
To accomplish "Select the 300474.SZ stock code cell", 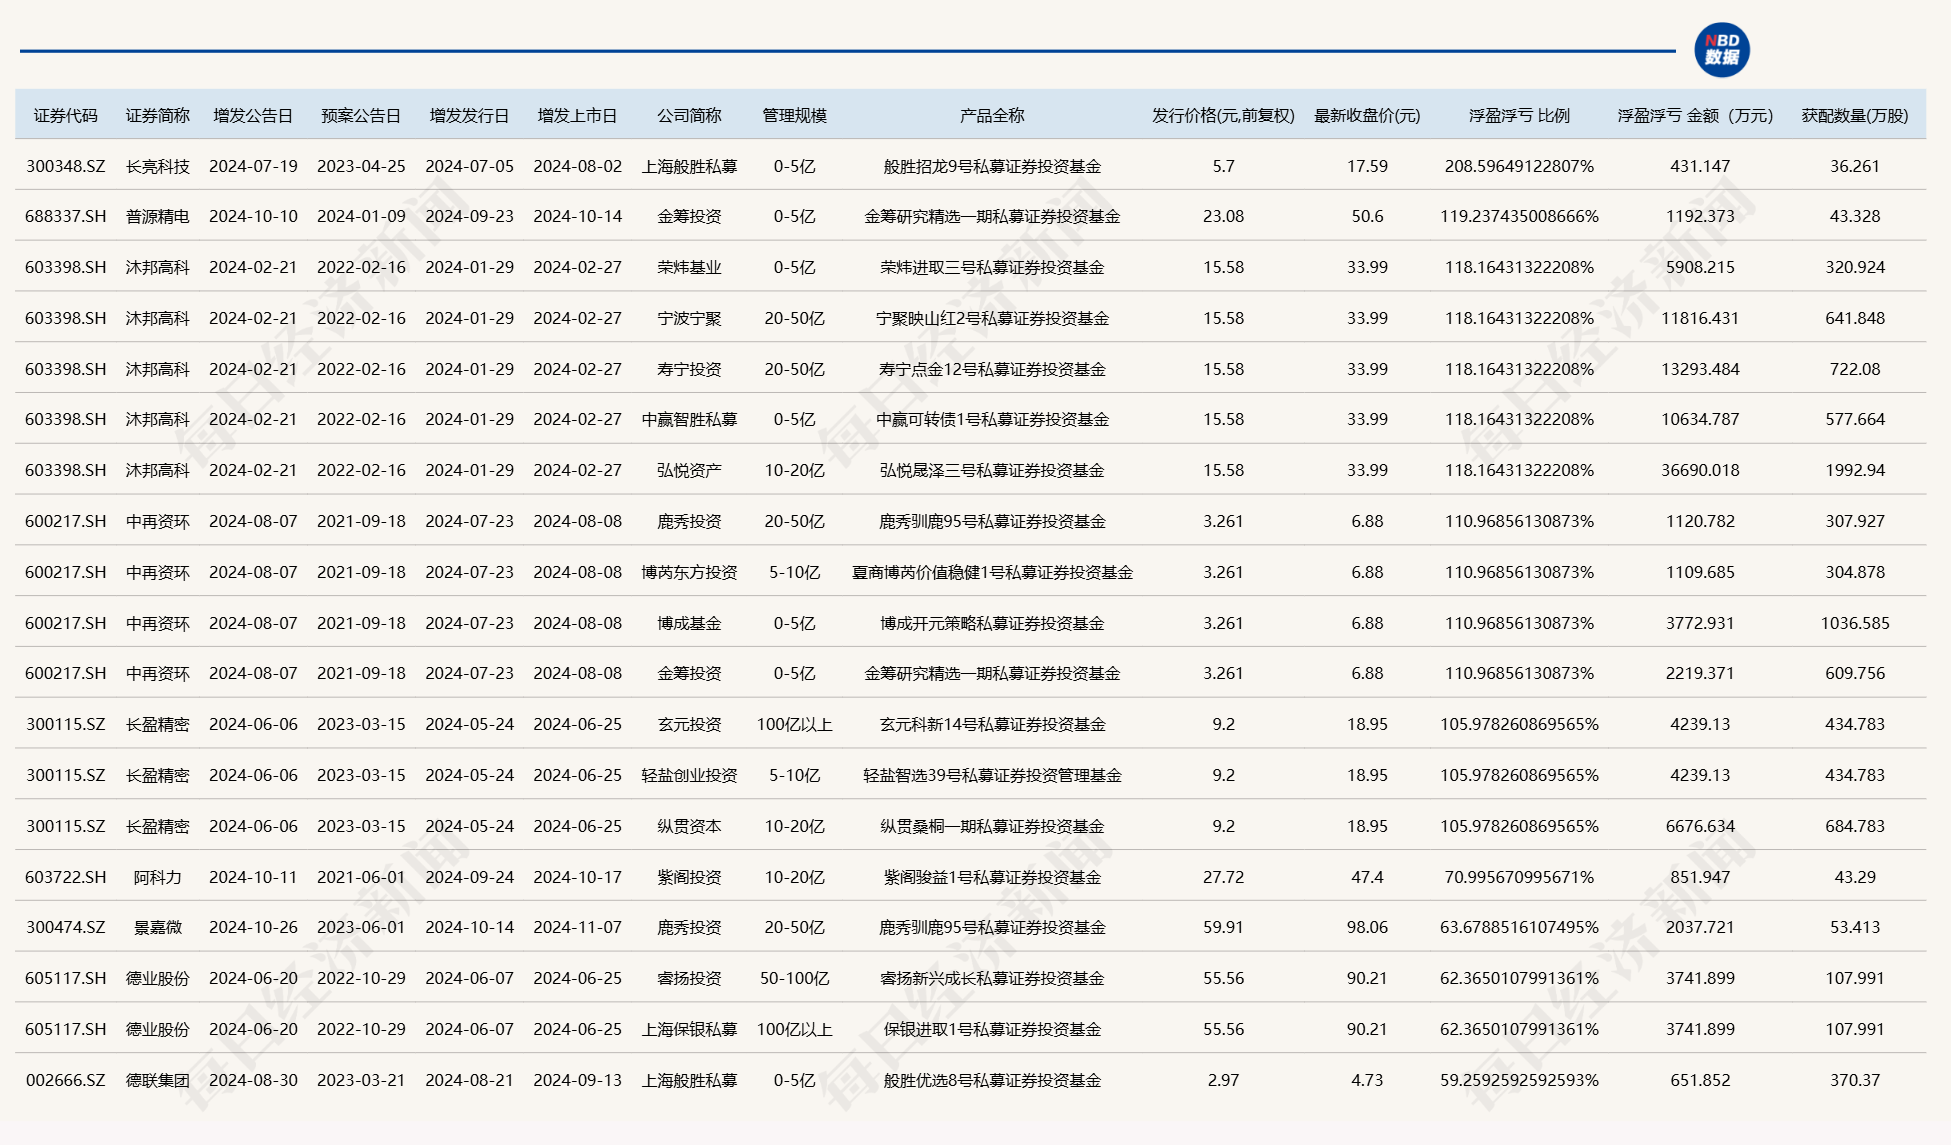I will pyautogui.click(x=66, y=927).
